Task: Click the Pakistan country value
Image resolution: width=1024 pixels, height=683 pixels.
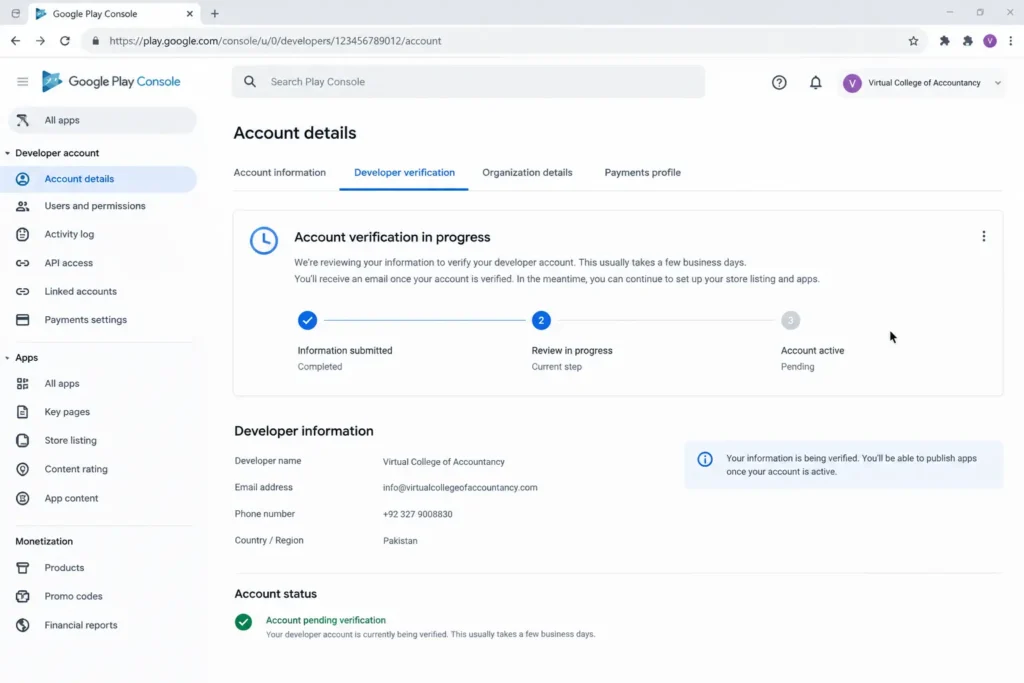Action: click(x=400, y=541)
